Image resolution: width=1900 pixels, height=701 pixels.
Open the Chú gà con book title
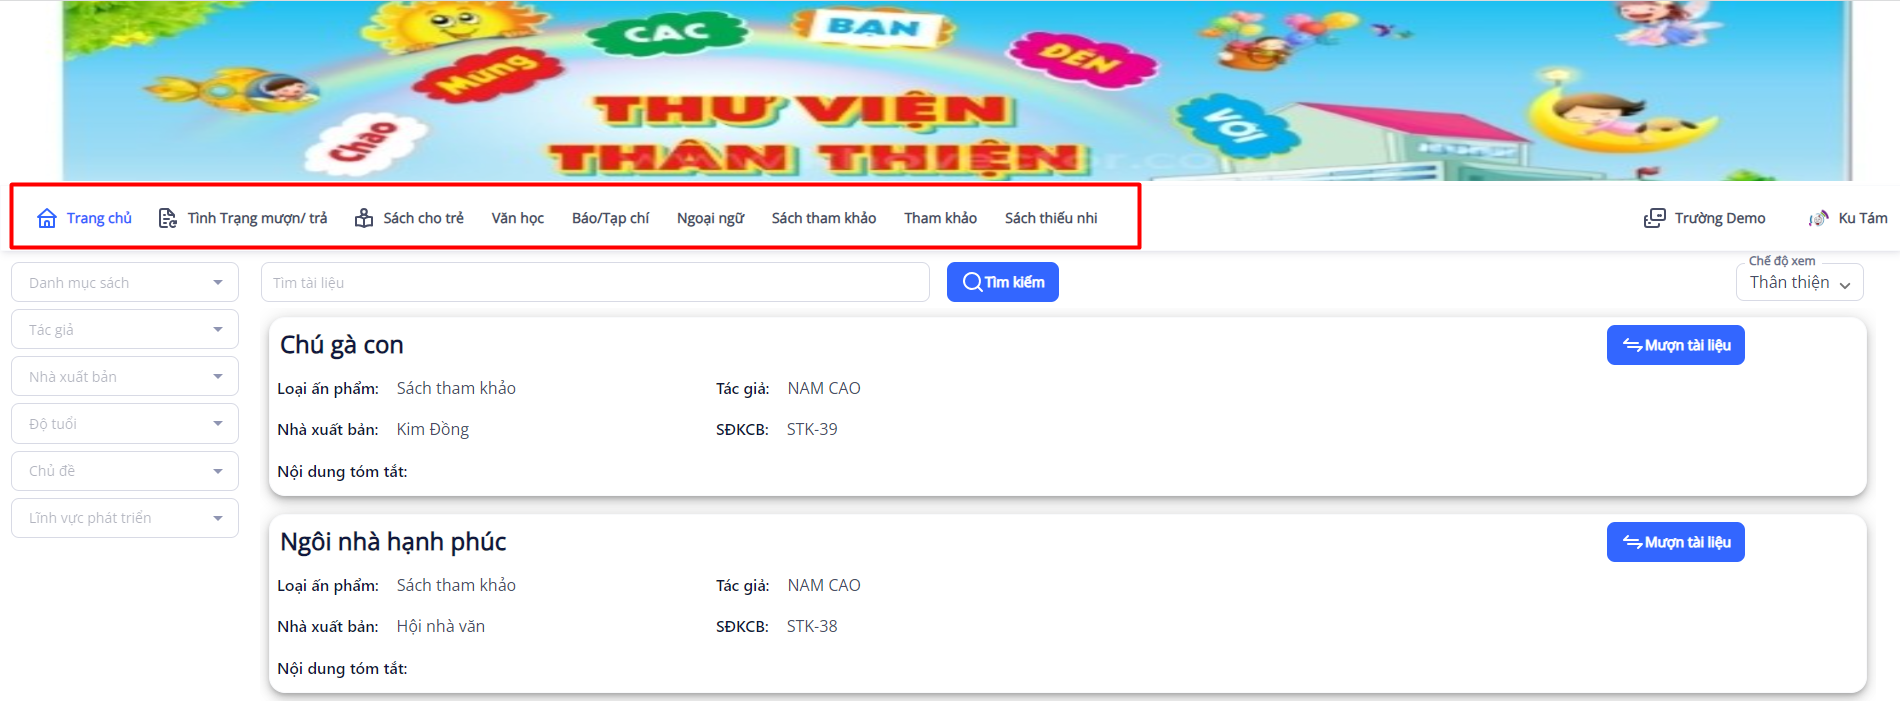pos(342,345)
